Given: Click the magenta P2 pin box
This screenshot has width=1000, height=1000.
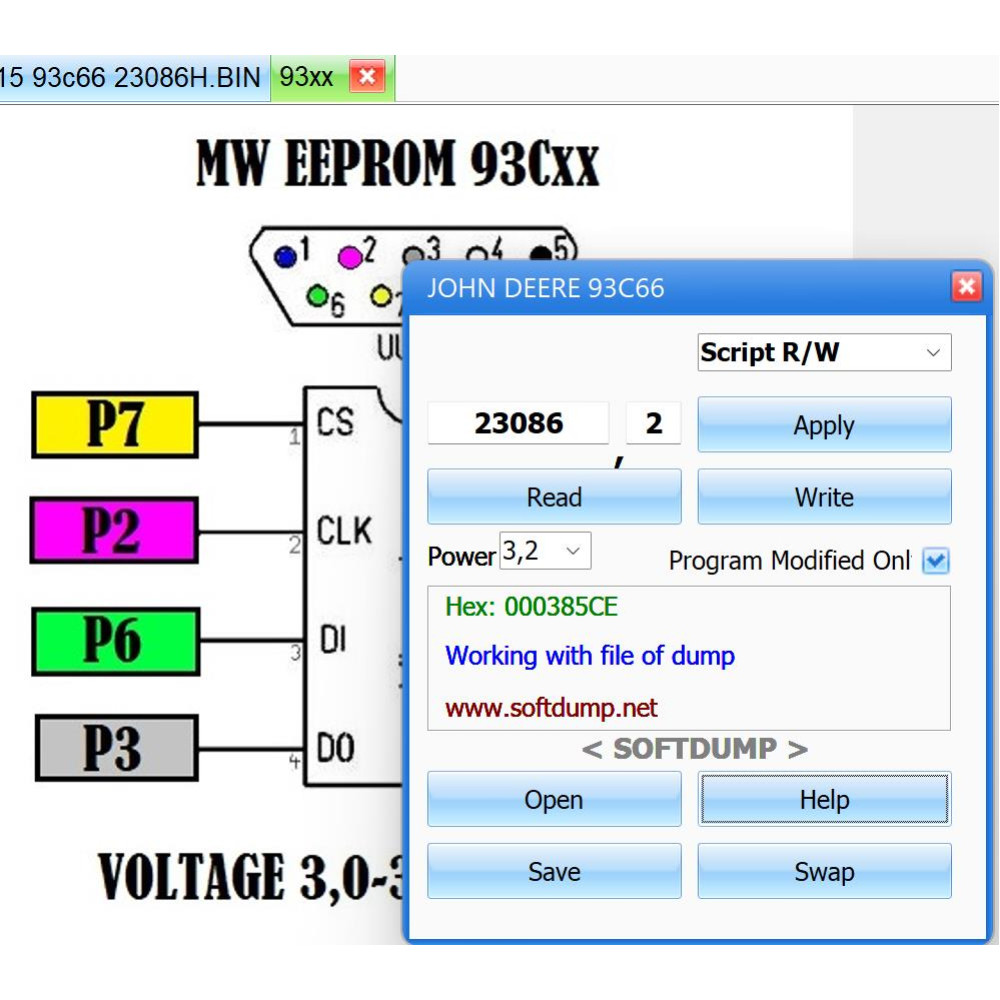Looking at the screenshot, I should coord(114,531).
